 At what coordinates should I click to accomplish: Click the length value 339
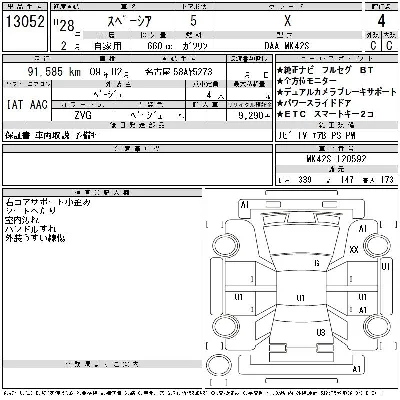tap(305, 180)
